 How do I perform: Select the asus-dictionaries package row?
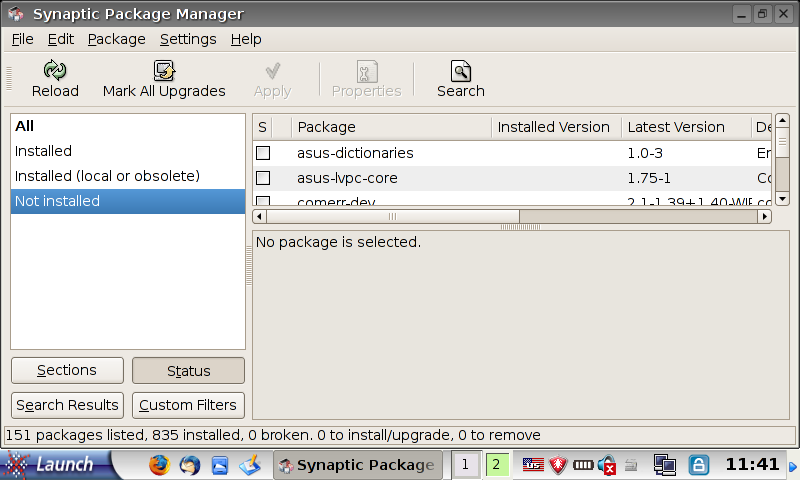pyautogui.click(x=512, y=153)
